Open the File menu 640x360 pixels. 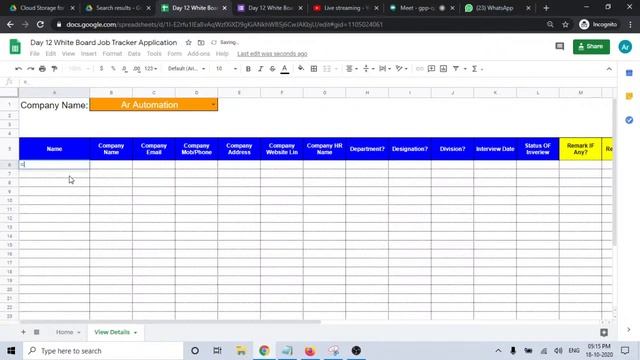pyautogui.click(x=35, y=54)
